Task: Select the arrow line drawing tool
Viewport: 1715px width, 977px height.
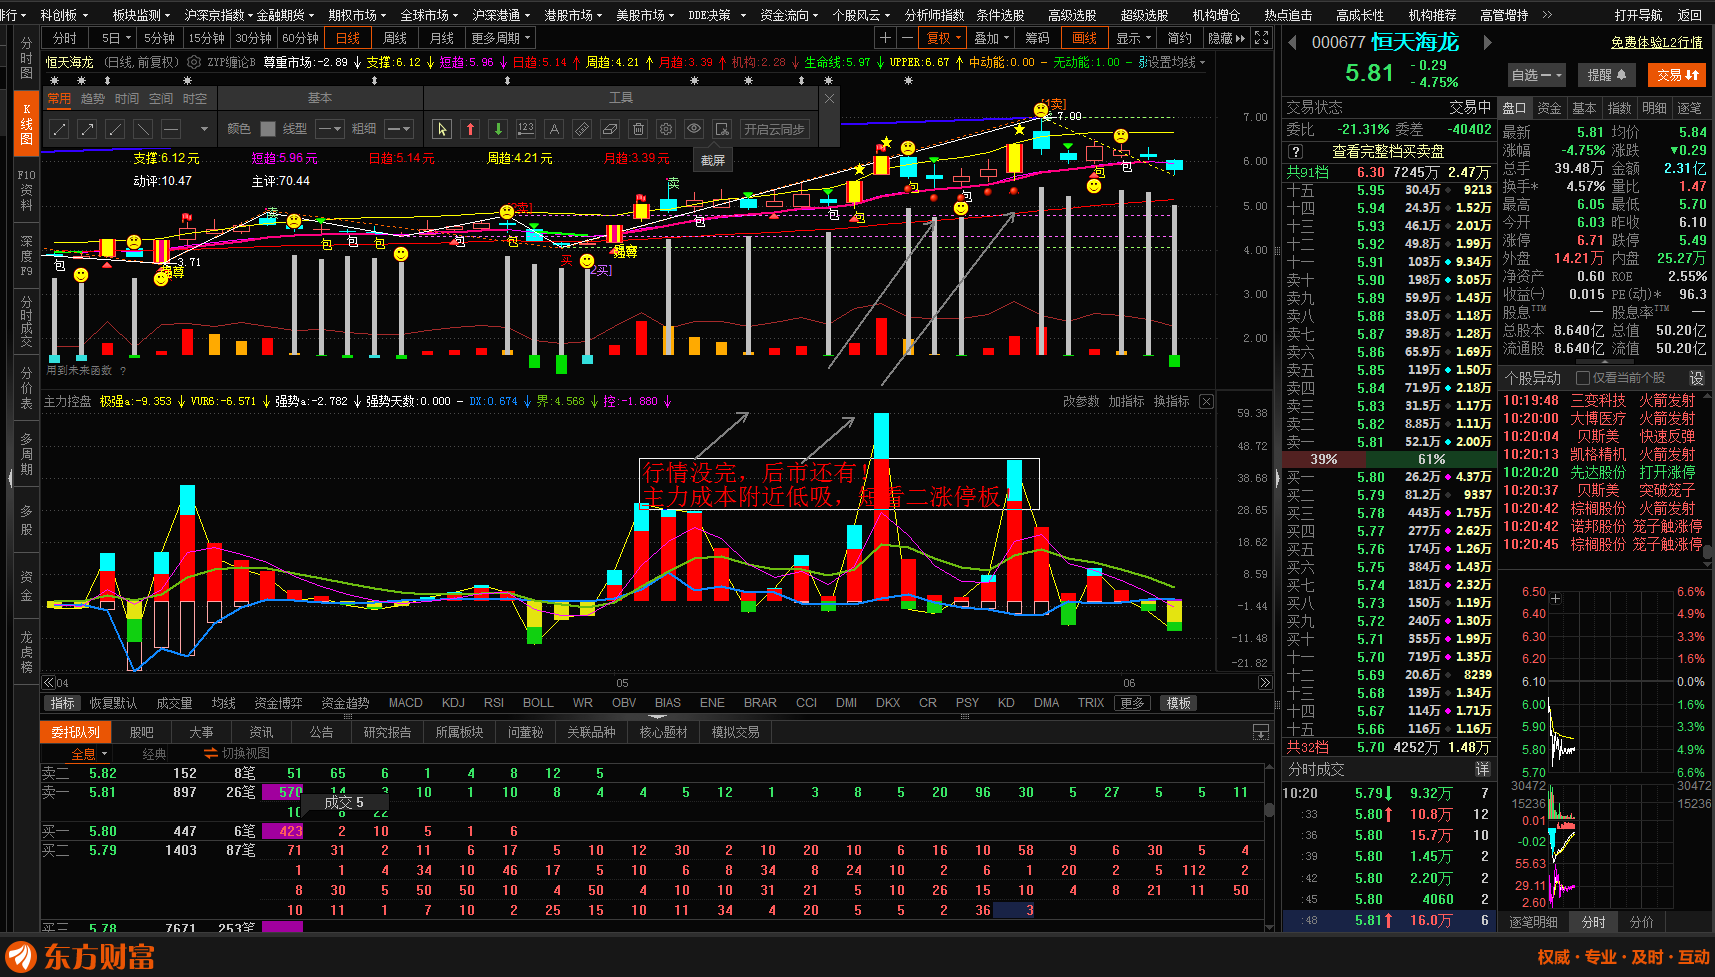Action: tap(87, 129)
